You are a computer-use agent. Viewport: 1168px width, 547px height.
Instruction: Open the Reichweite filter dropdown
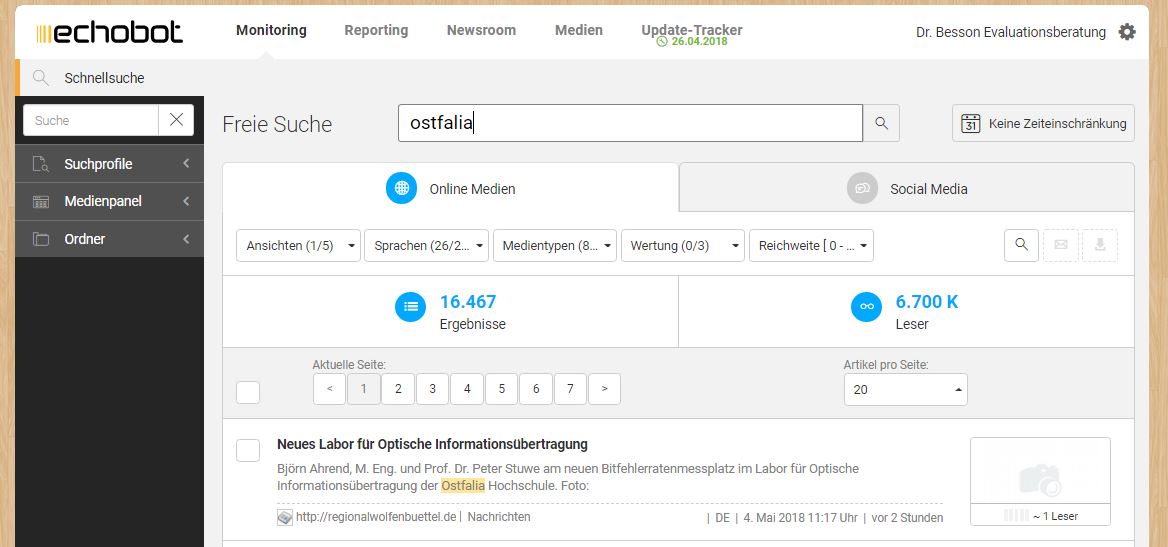[x=811, y=245]
